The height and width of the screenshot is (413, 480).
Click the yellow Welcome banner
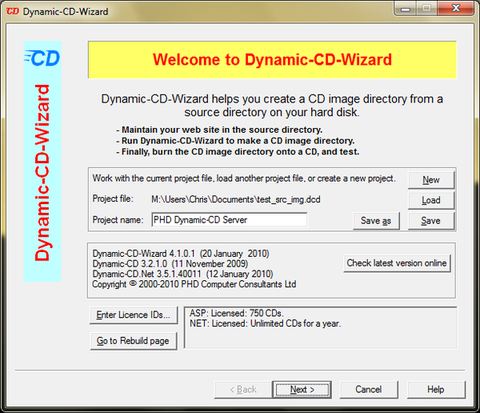tap(272, 60)
